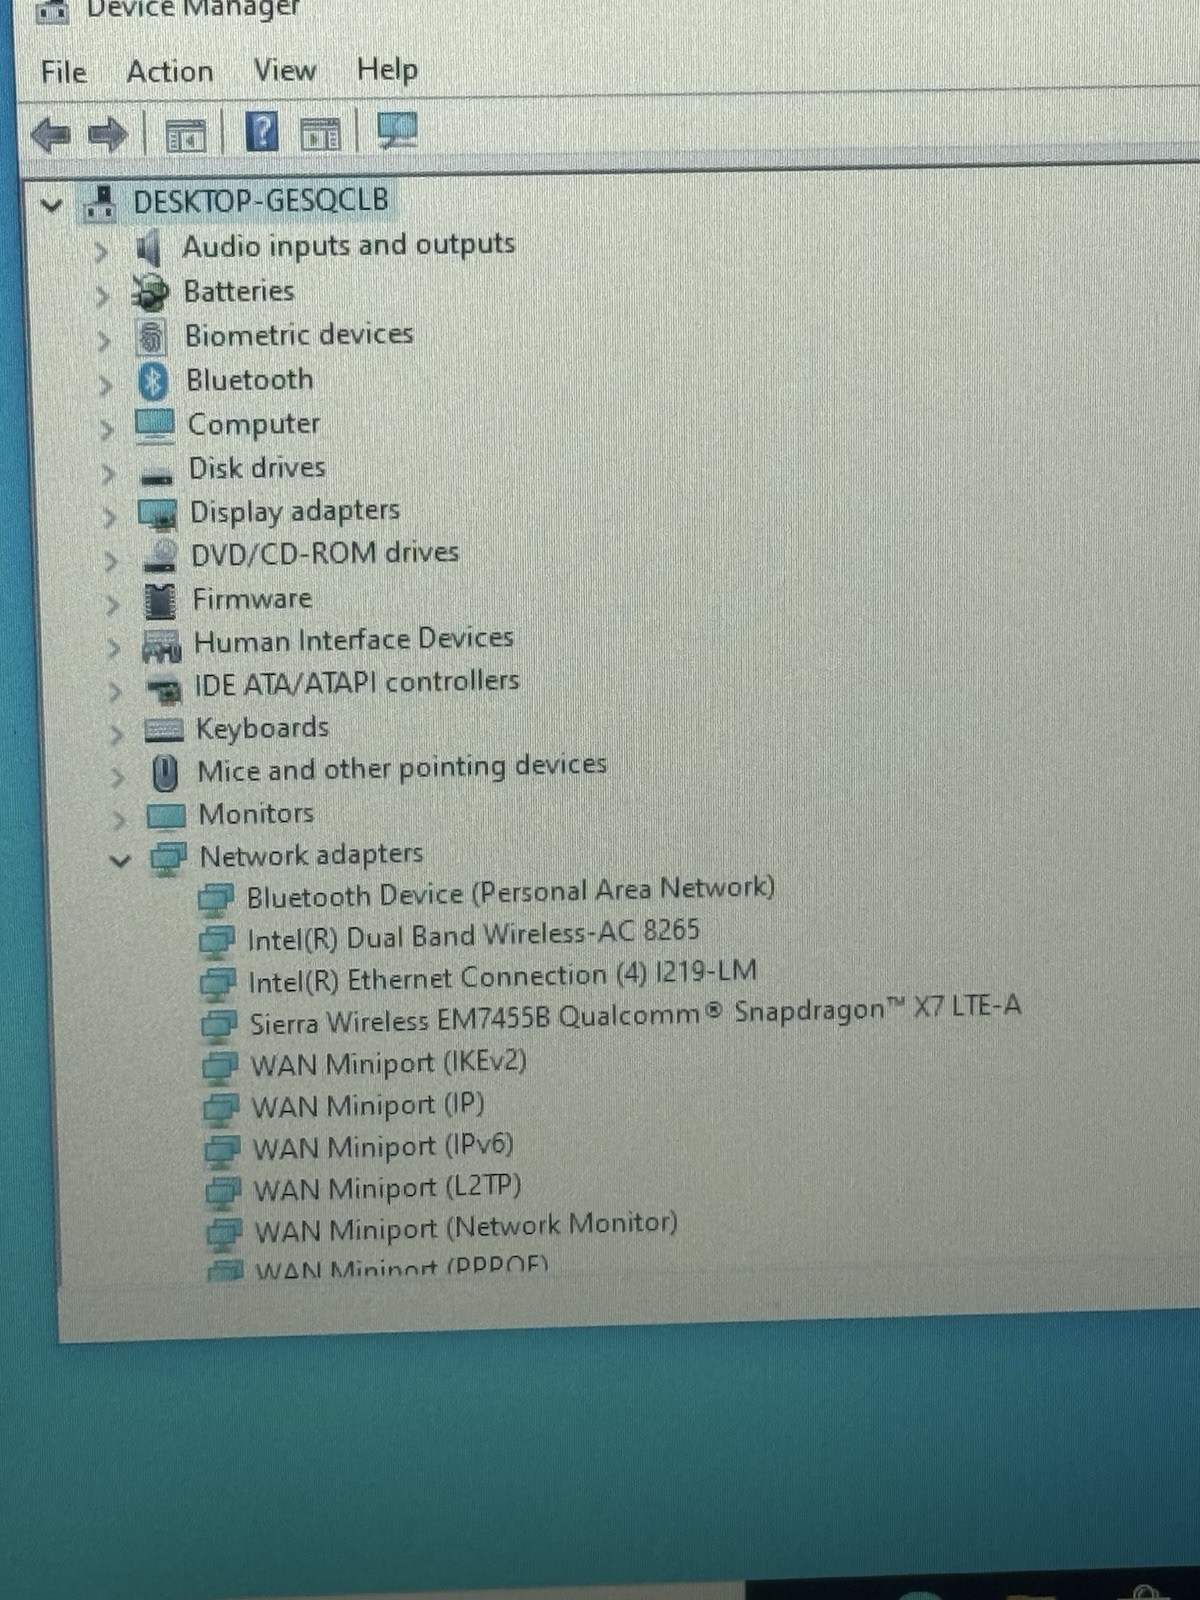This screenshot has height=1600, width=1200.
Task: Click the Monitors category icon
Action: pos(166,817)
